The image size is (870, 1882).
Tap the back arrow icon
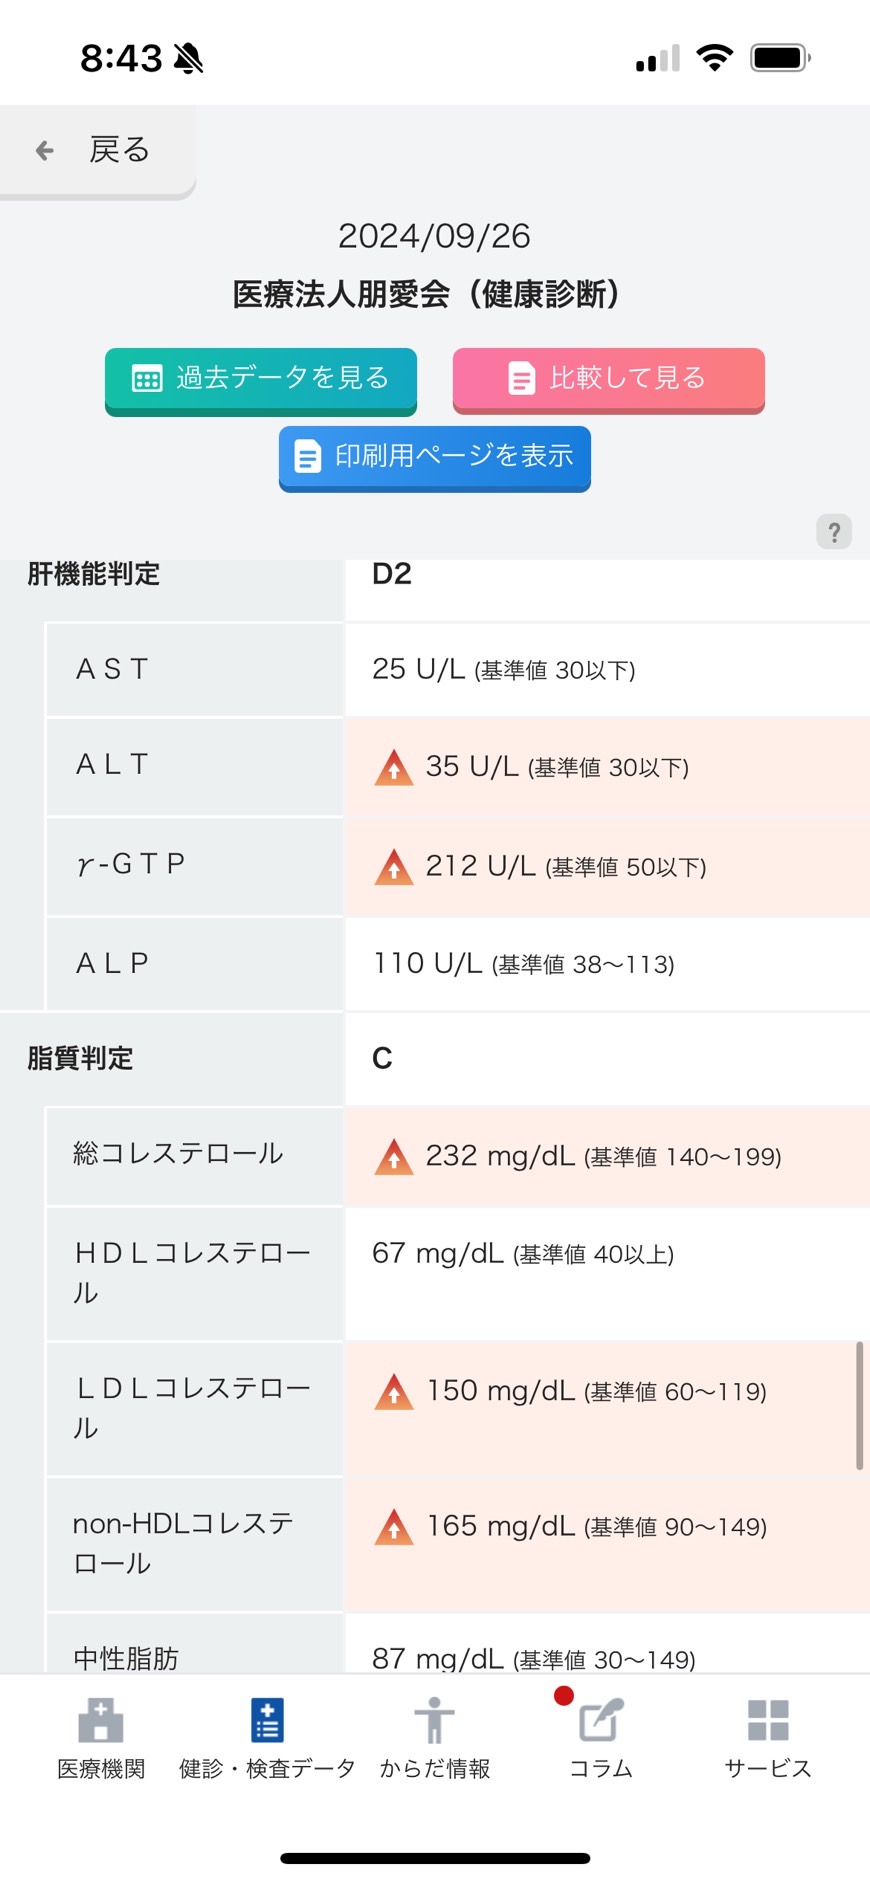(x=44, y=151)
